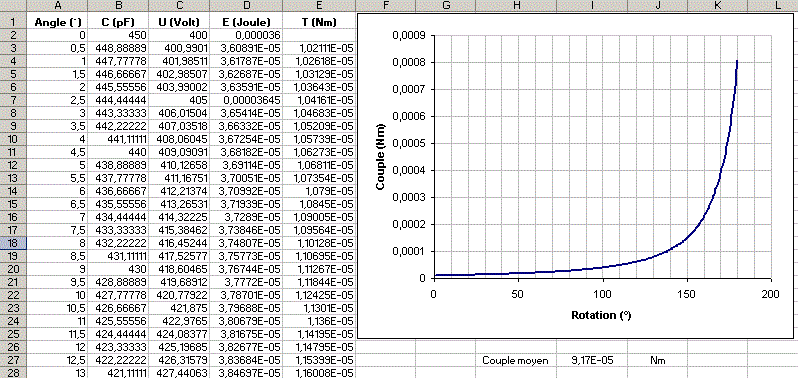The height and width of the screenshot is (378, 798).
Task: Select column C header
Action: [178, 6]
